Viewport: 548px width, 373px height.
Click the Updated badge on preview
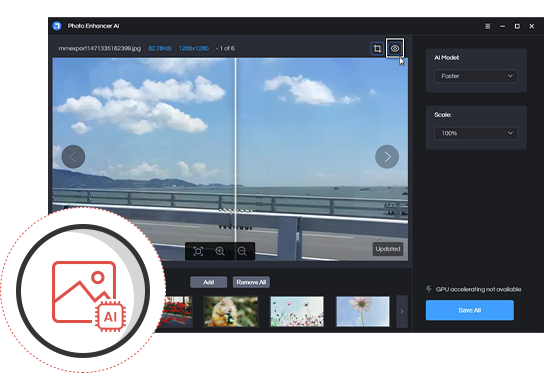[388, 249]
